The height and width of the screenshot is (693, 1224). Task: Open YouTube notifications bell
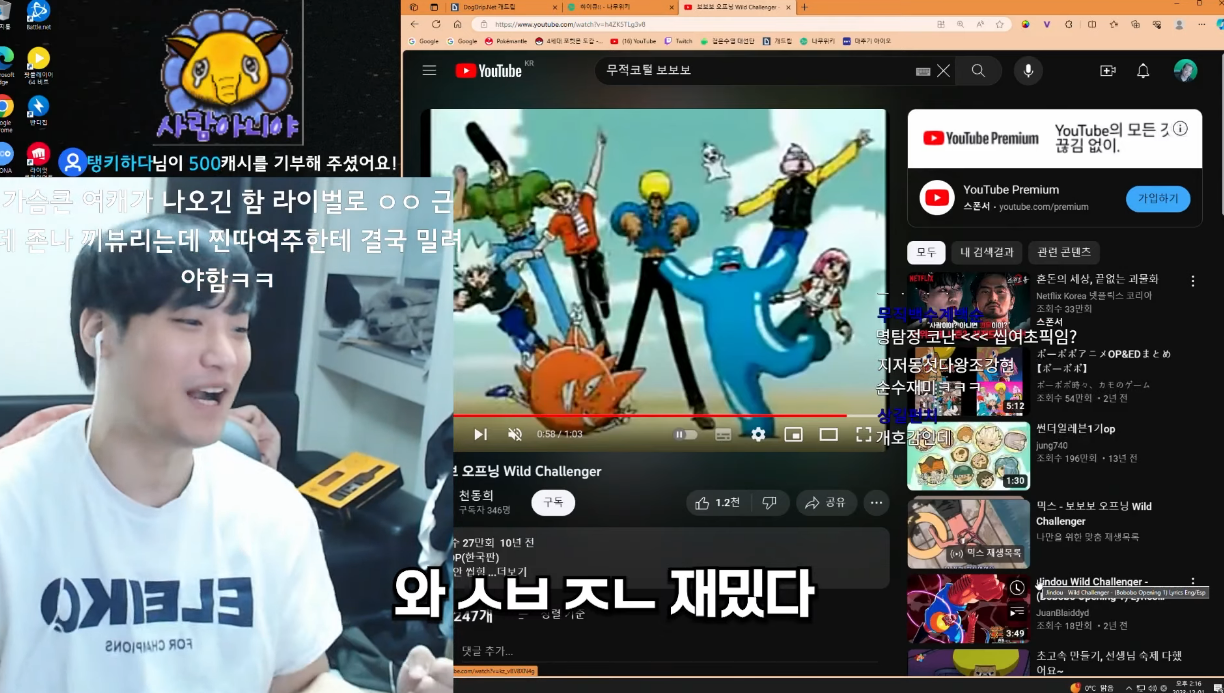pyautogui.click(x=1143, y=71)
